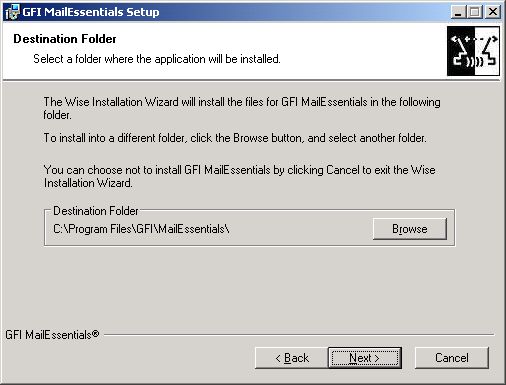
Task: Minimize the GFI MailEssentials Setup window
Action: tap(458, 12)
